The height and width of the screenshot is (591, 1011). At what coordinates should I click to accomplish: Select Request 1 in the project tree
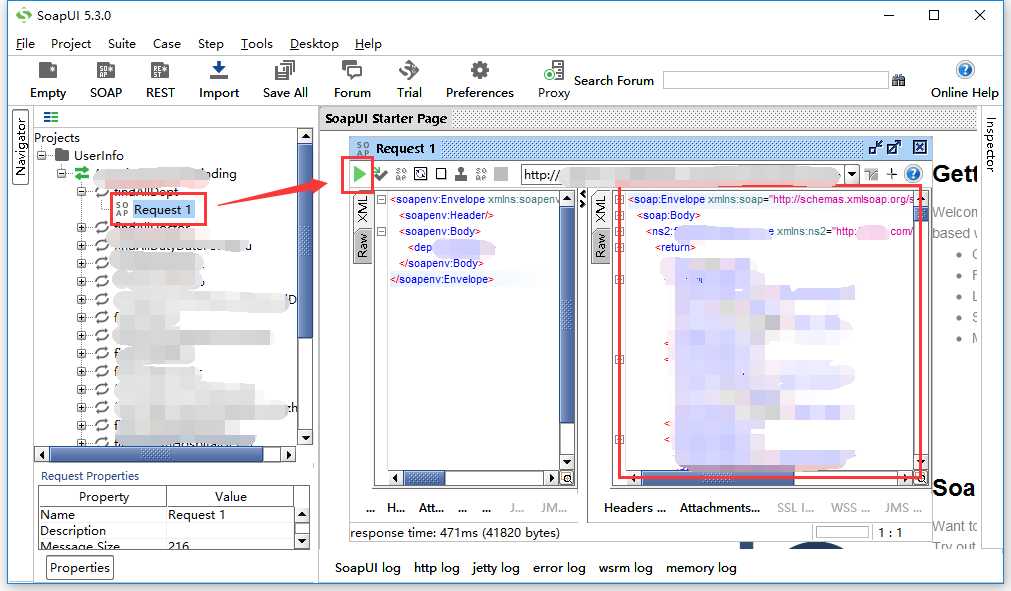tap(162, 209)
